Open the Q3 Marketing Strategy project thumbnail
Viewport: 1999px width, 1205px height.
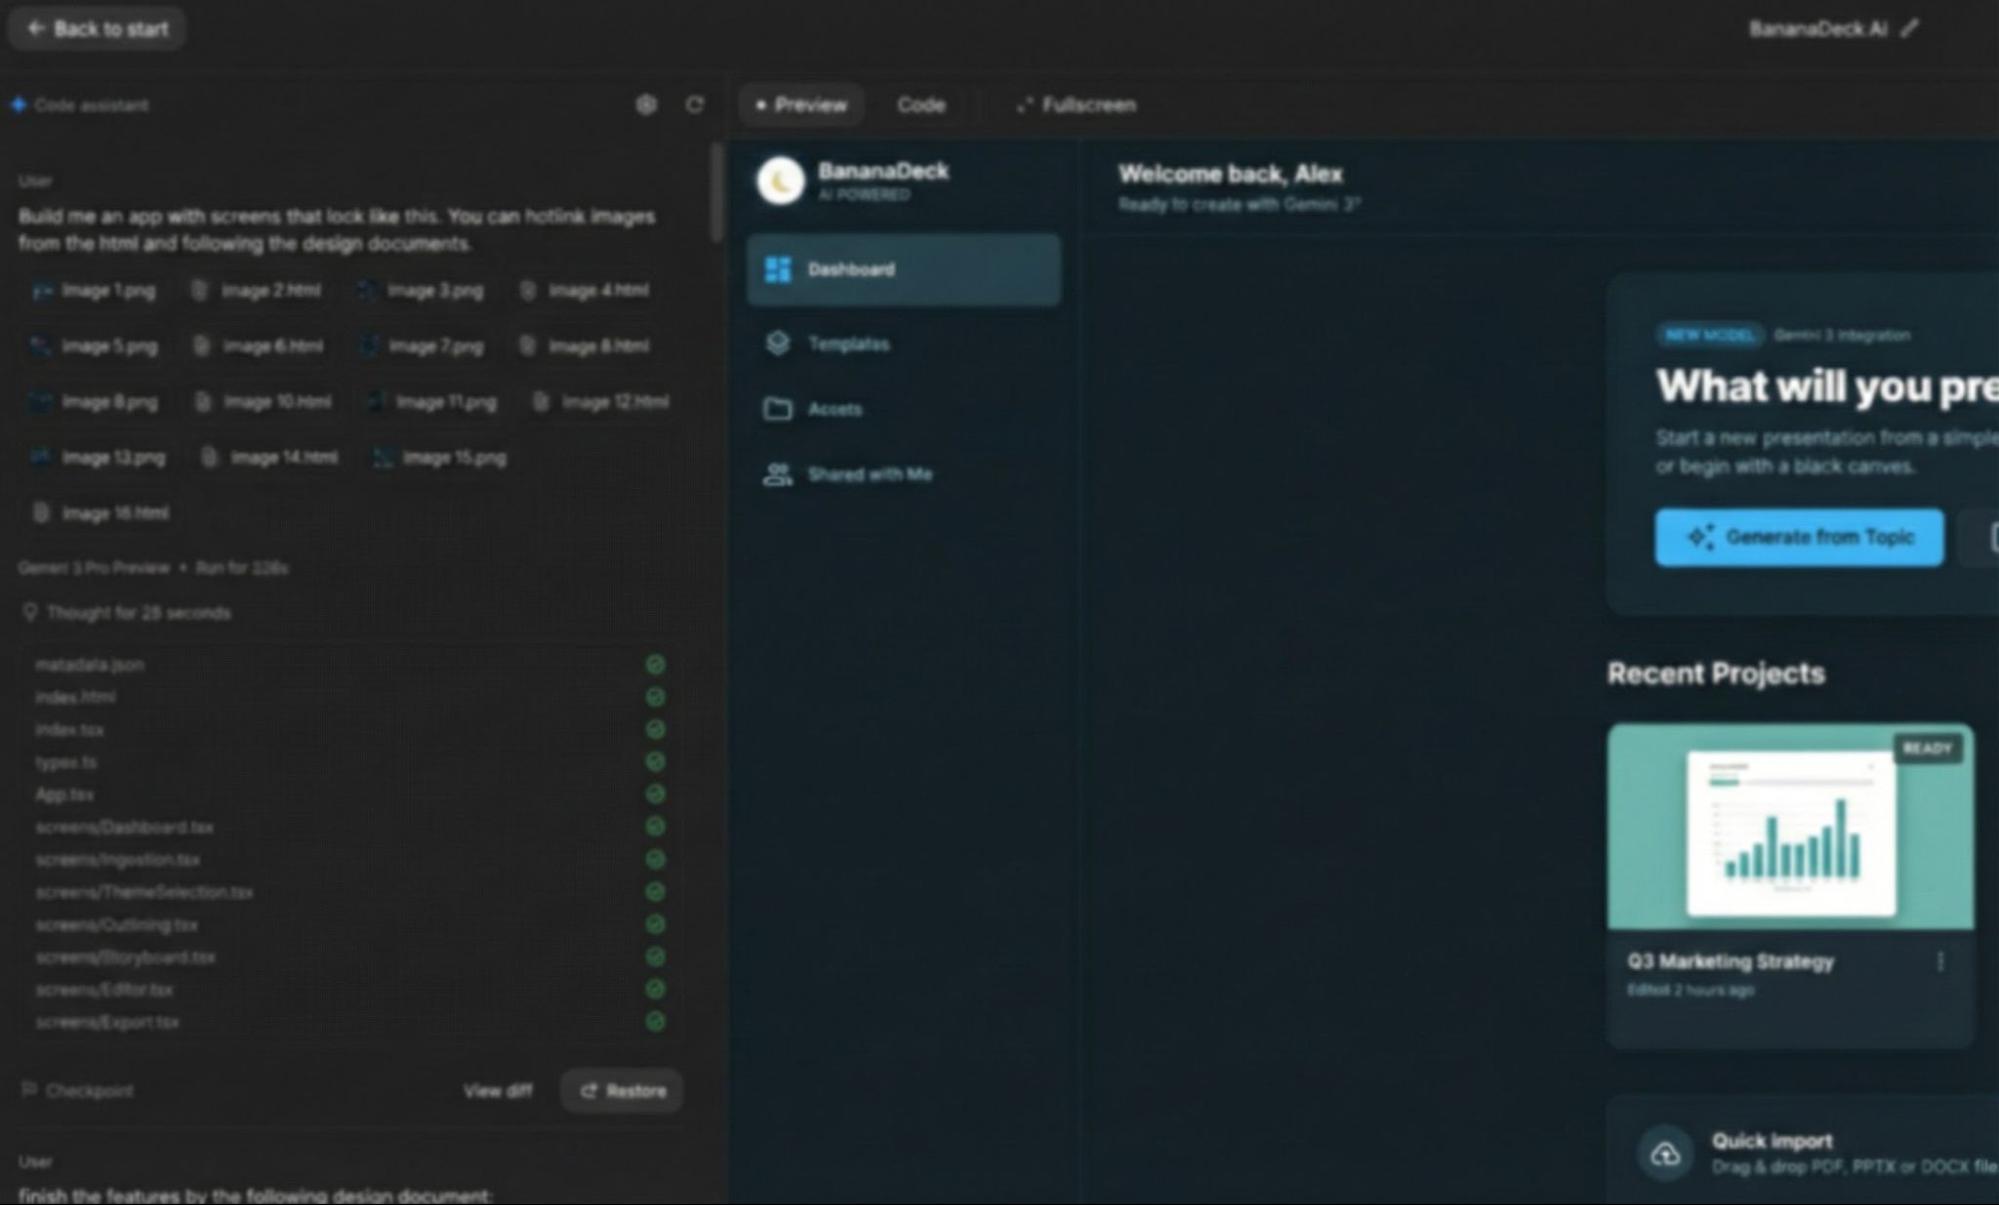[x=1790, y=828]
